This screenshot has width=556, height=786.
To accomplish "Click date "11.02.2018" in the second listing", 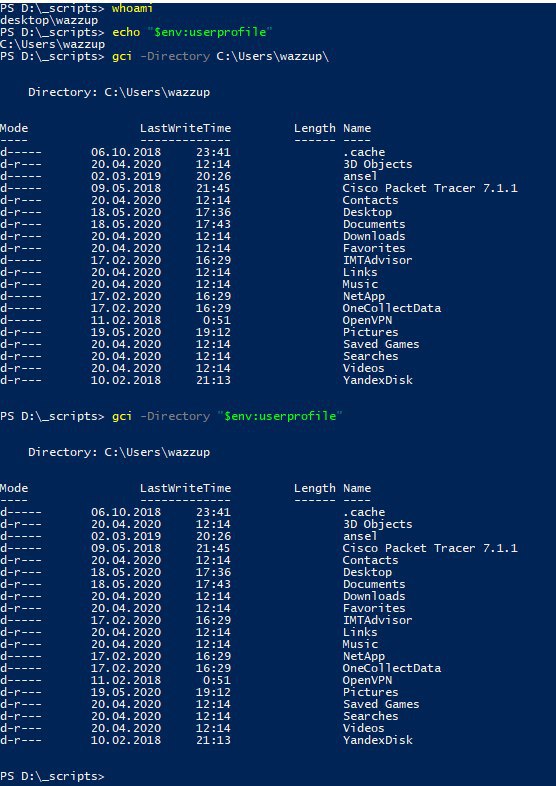I will (126, 681).
